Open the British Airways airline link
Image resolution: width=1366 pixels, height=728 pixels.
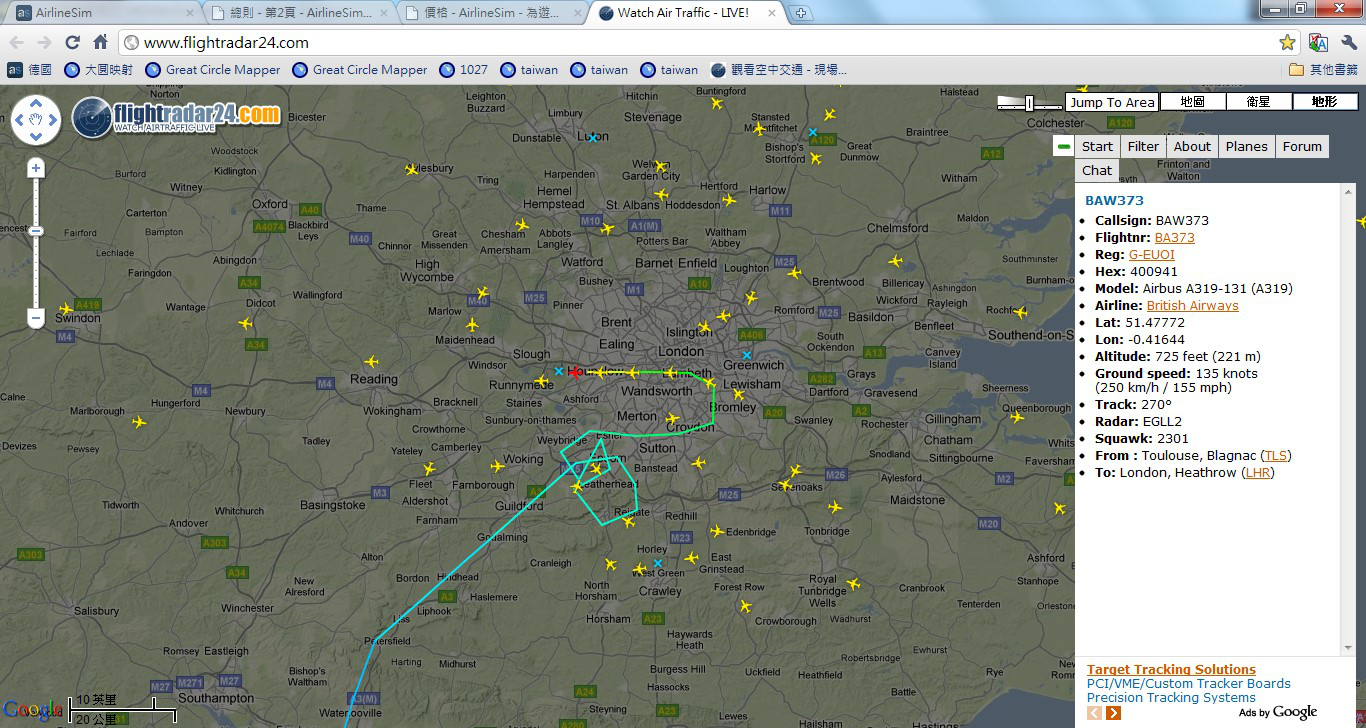[x=1192, y=305]
